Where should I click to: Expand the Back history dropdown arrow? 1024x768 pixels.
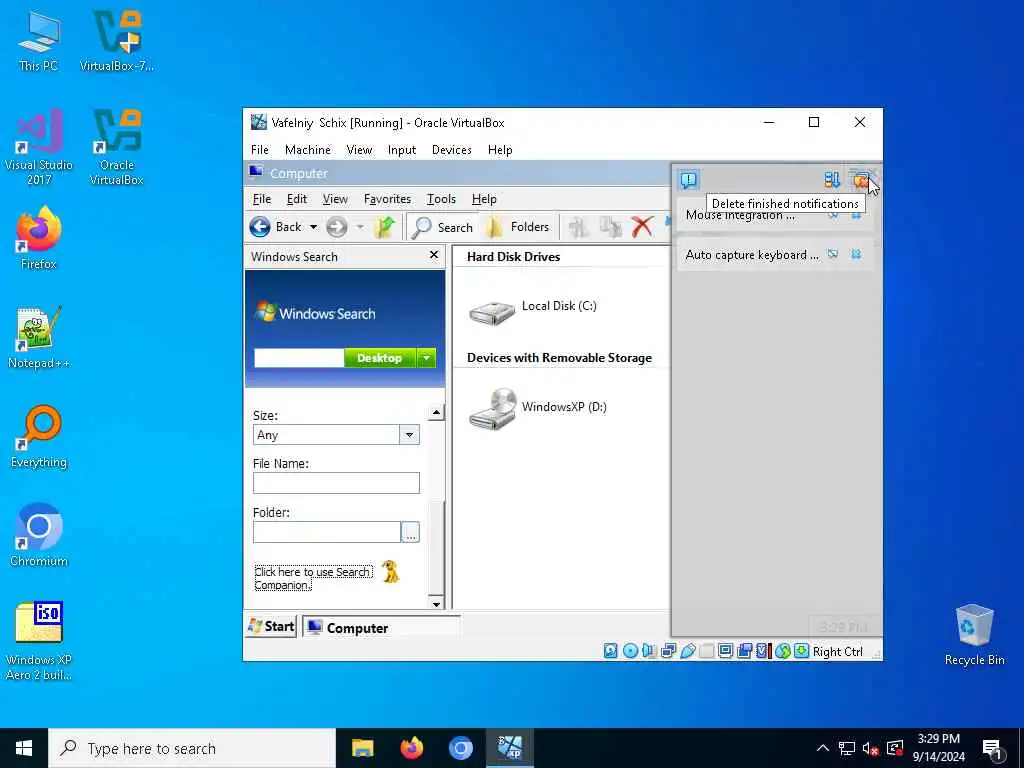click(x=313, y=227)
